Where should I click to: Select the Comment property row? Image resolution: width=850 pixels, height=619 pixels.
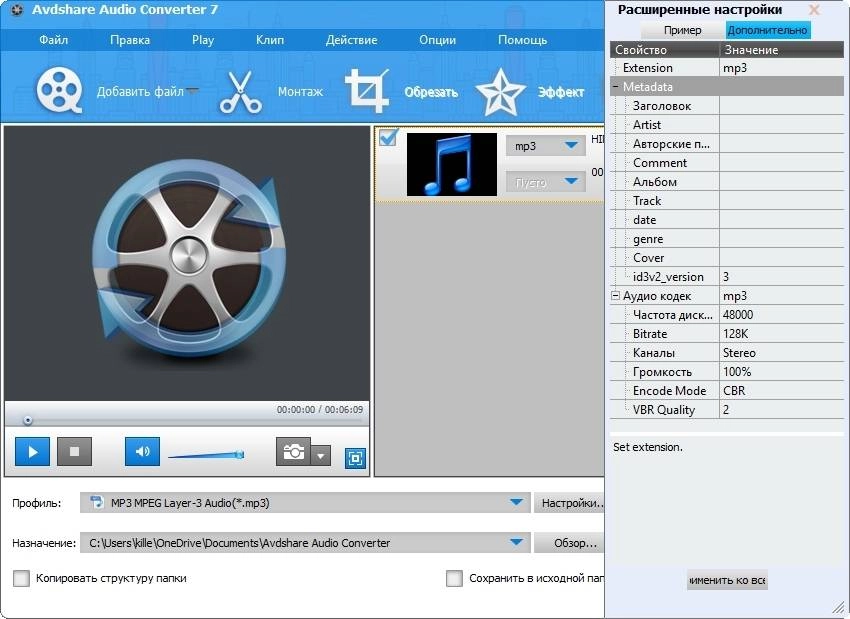727,163
